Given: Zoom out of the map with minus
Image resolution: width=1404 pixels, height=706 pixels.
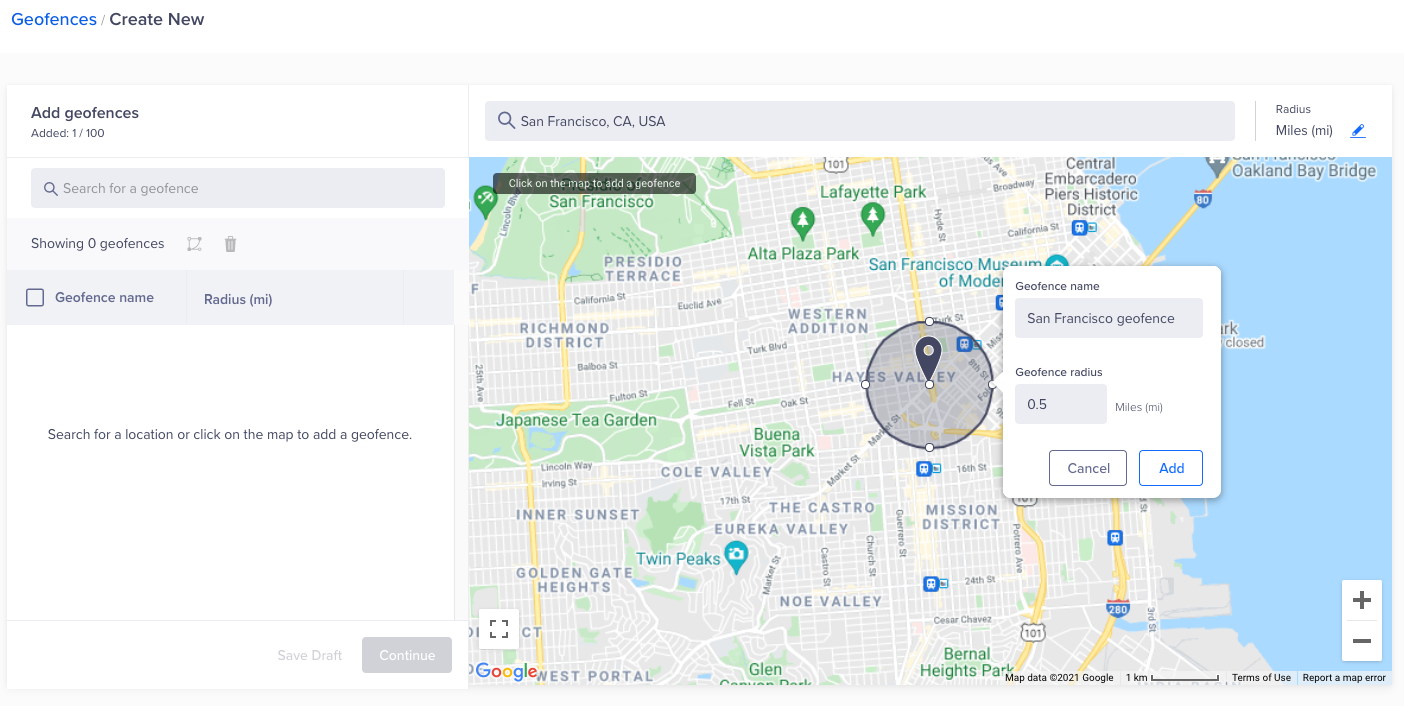Looking at the screenshot, I should [1361, 641].
